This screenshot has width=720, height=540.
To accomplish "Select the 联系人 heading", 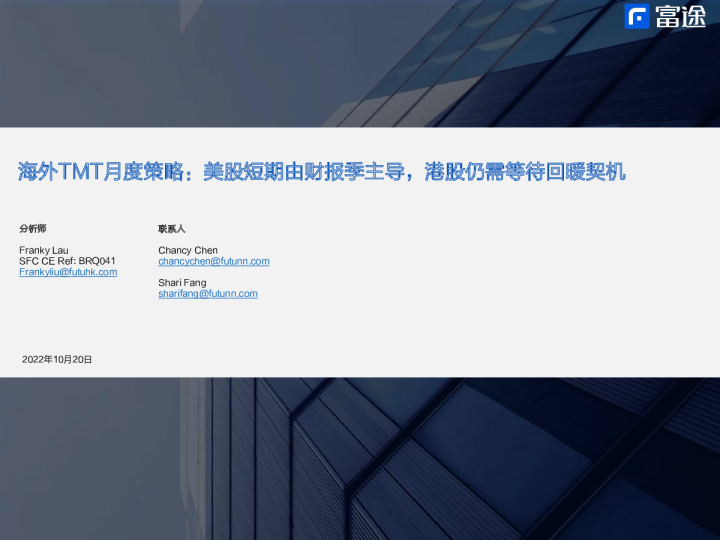I will (172, 229).
